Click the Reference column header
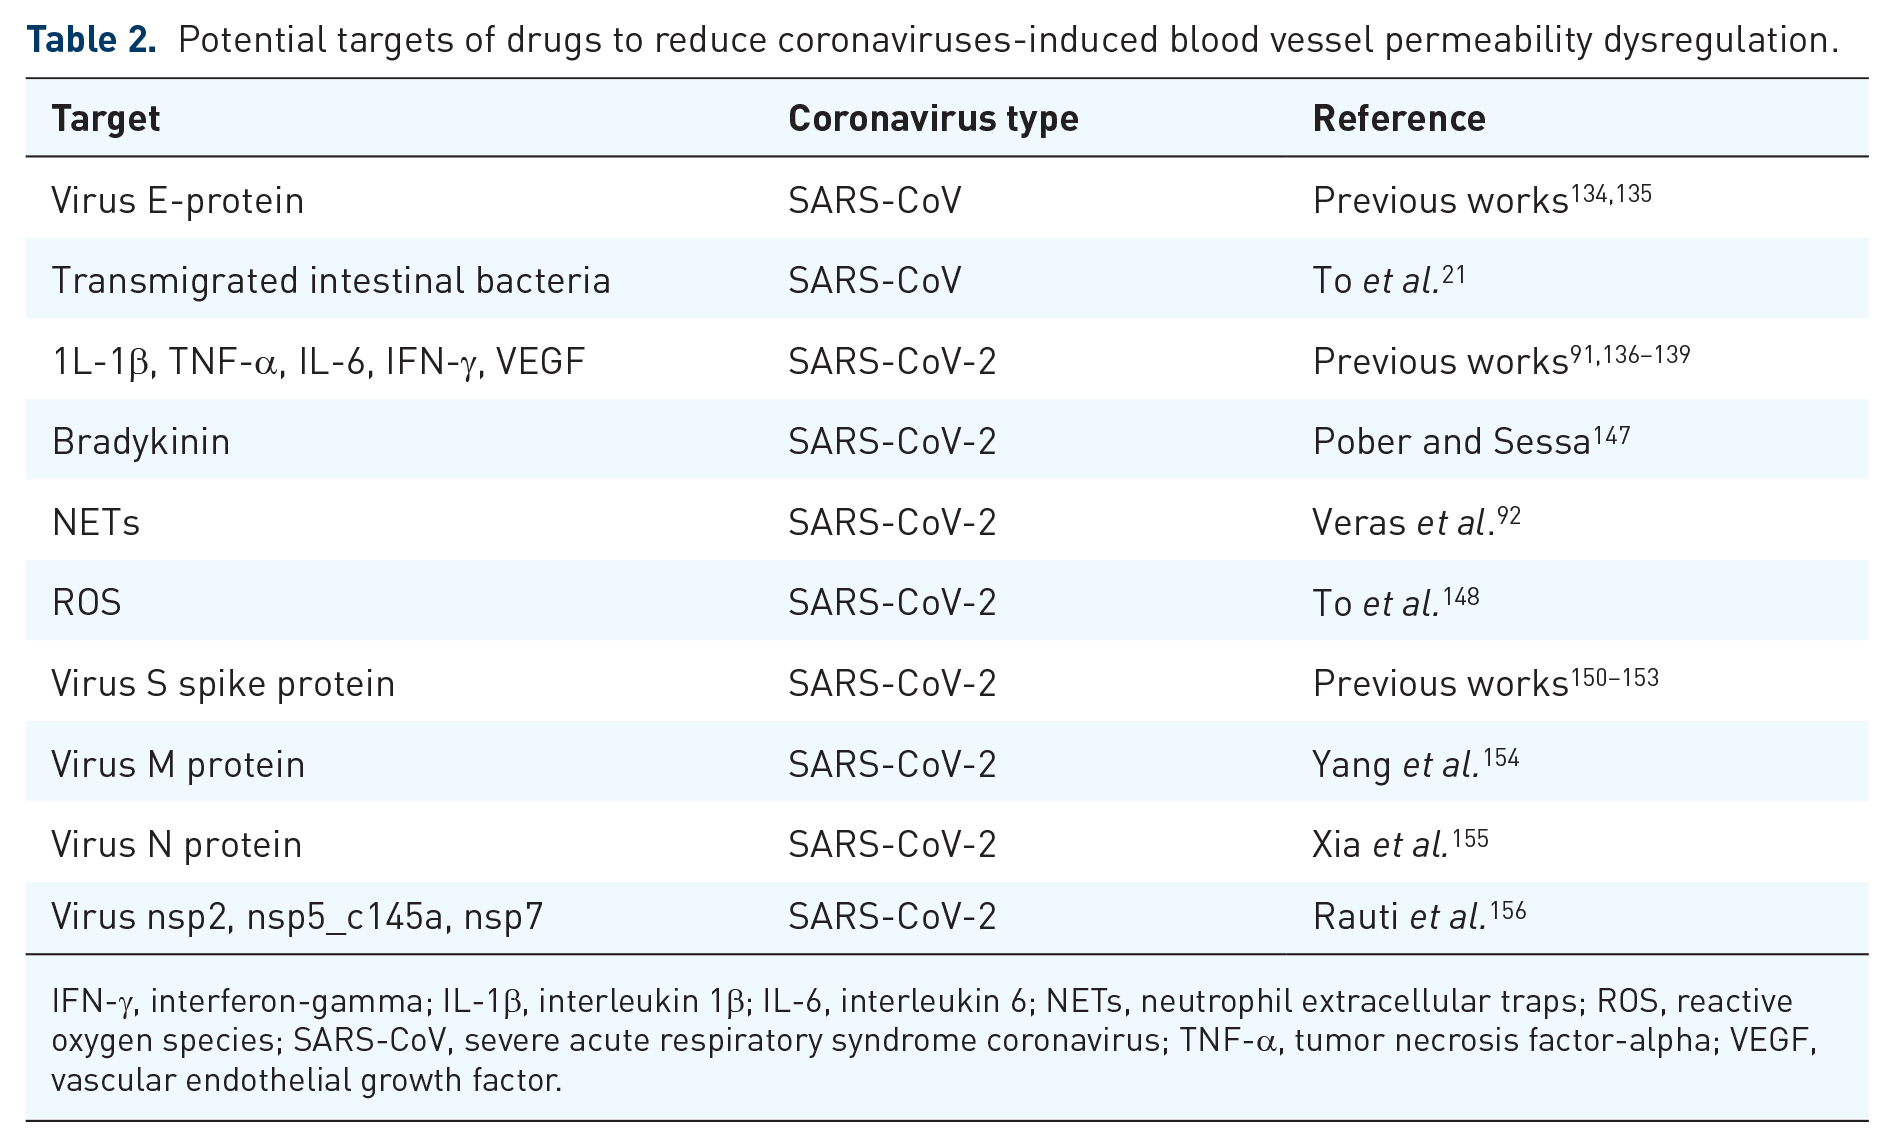 pos(1399,119)
